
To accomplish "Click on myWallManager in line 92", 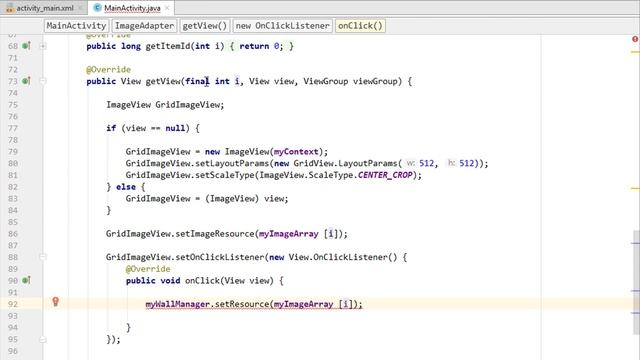I will 178,304.
